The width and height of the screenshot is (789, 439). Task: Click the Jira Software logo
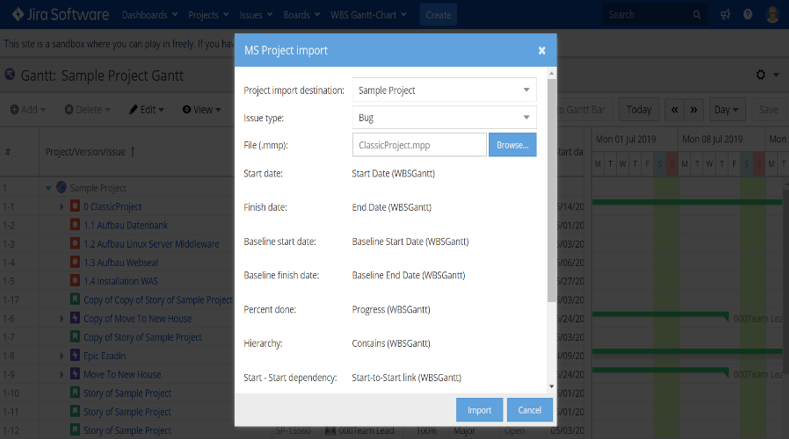(60, 15)
